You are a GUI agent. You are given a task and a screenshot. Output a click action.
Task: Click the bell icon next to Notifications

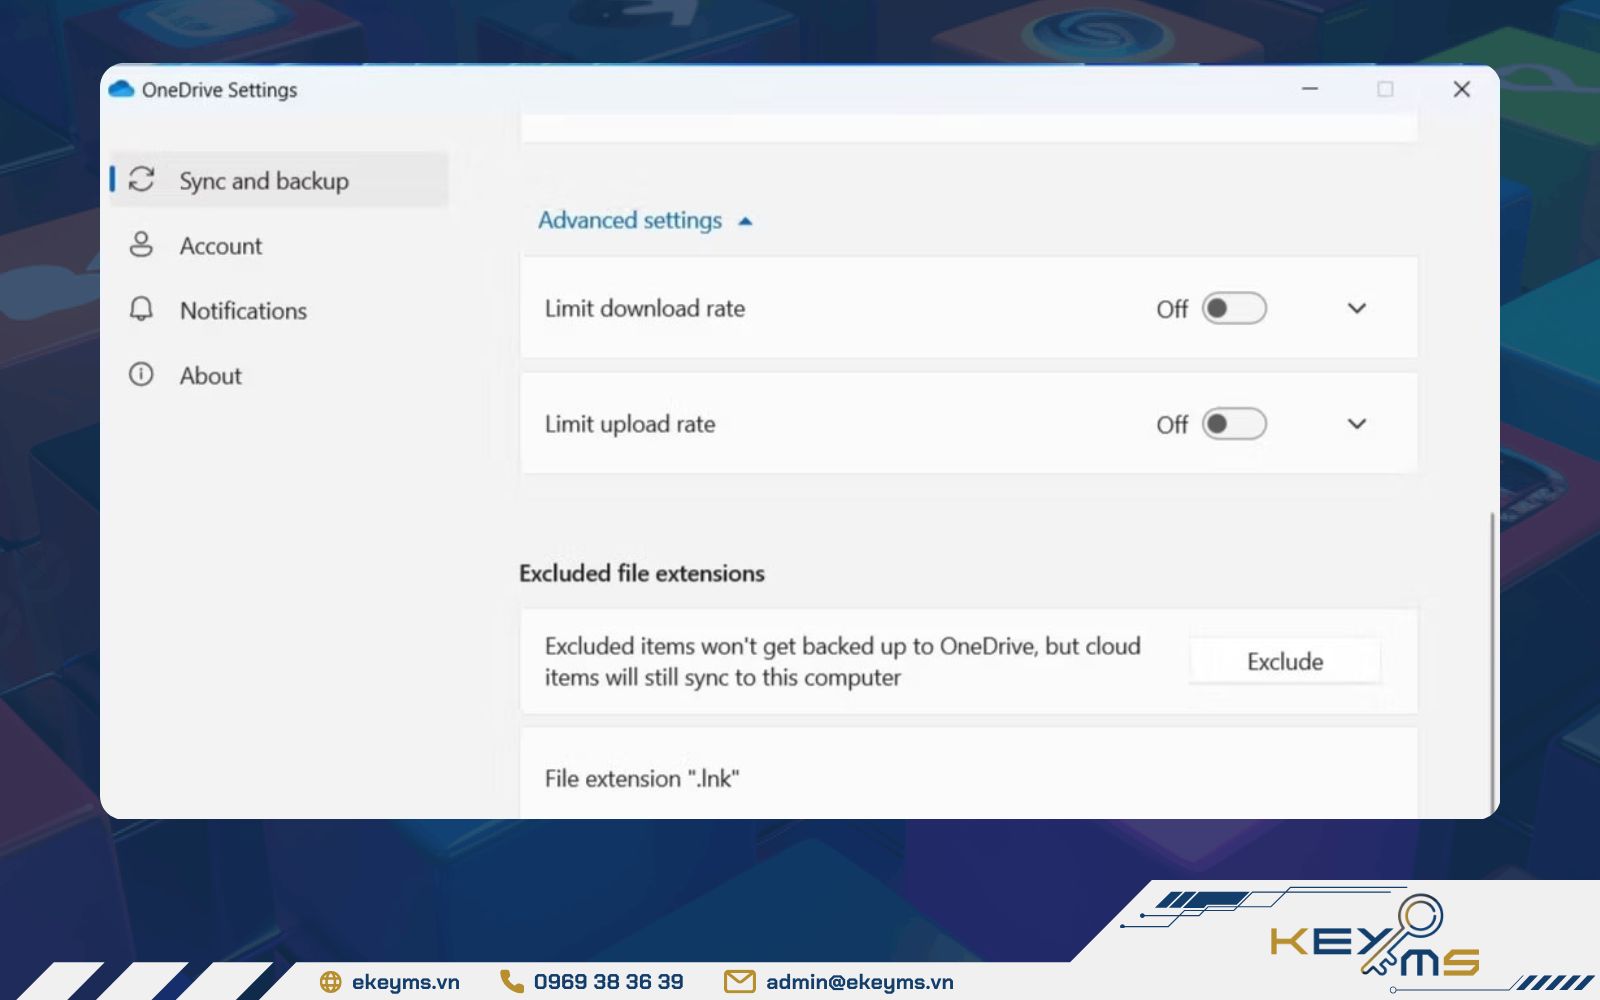[x=141, y=310]
